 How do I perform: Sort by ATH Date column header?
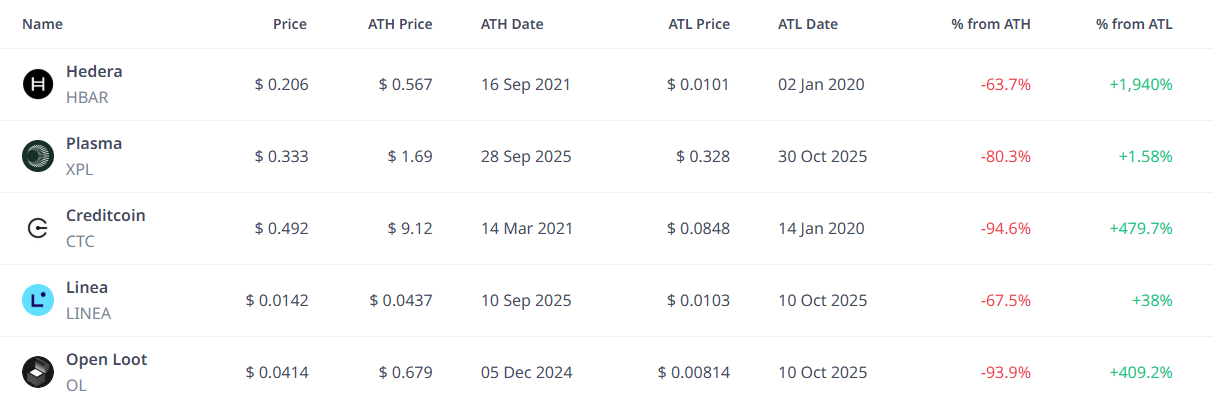(512, 24)
